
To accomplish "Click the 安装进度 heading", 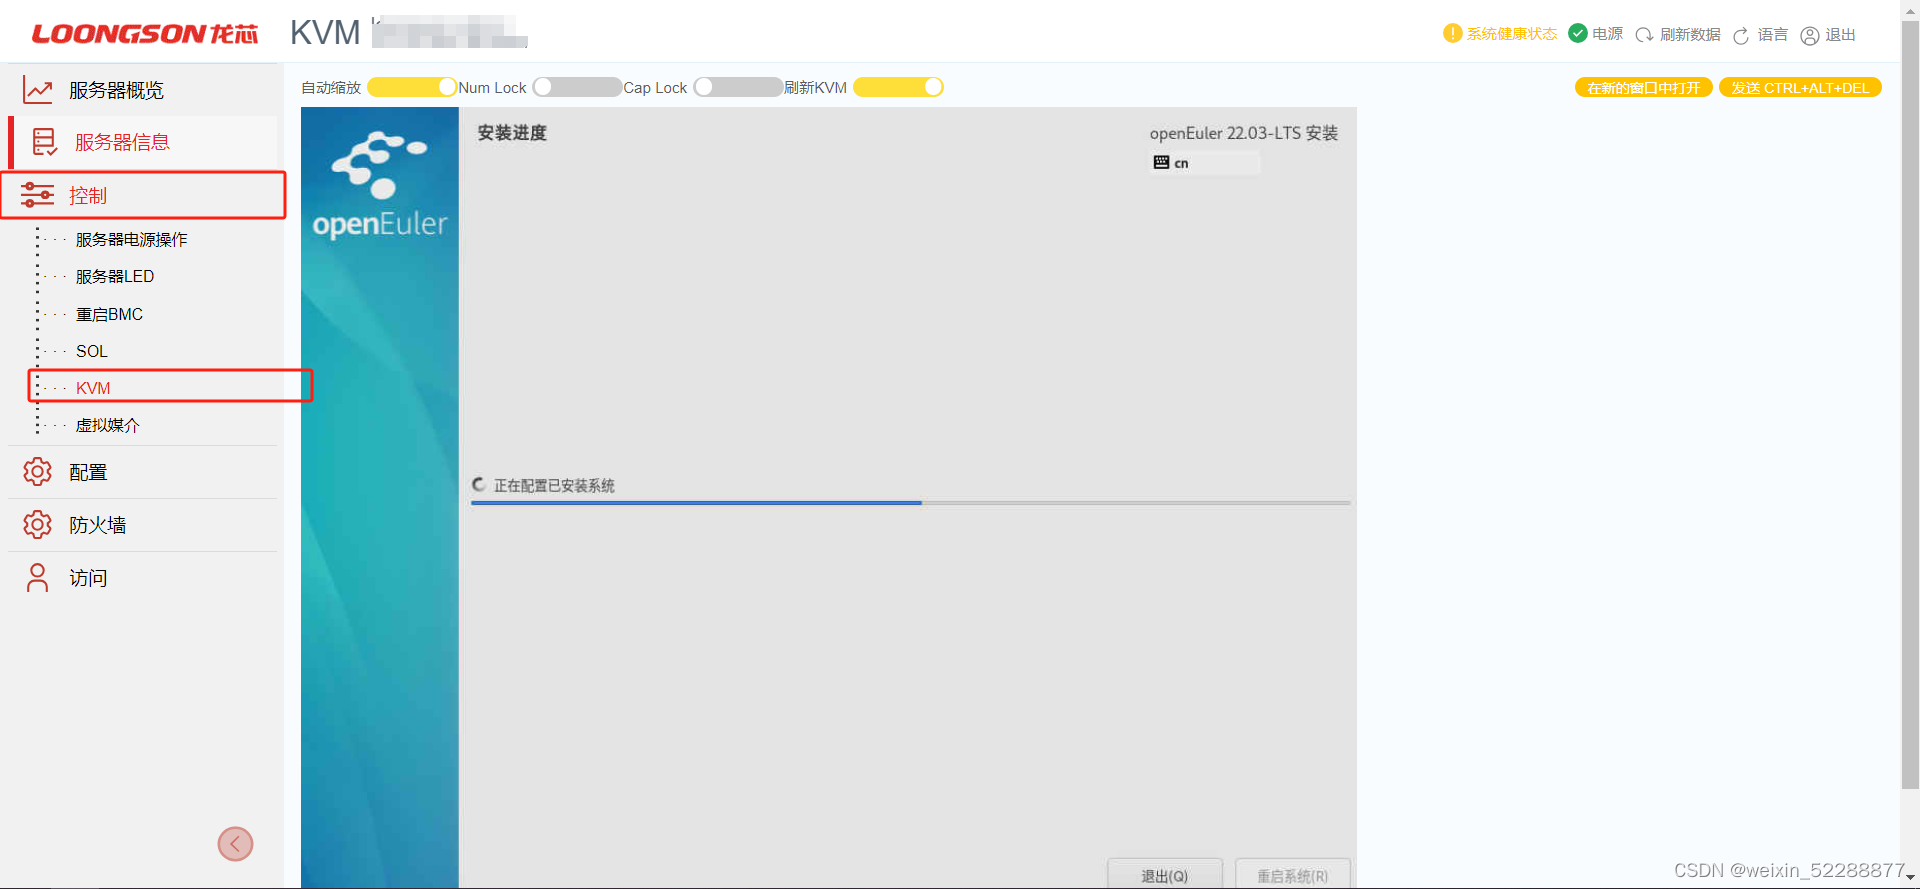I will point(512,133).
